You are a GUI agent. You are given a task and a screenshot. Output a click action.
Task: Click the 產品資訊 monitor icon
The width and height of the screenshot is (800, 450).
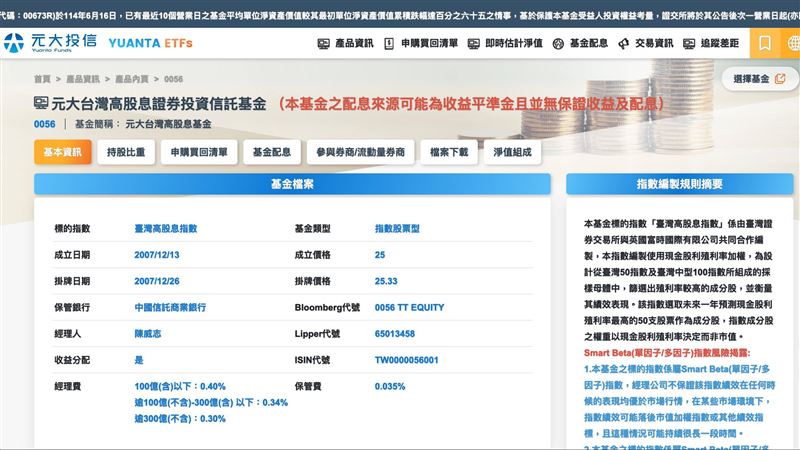323,44
